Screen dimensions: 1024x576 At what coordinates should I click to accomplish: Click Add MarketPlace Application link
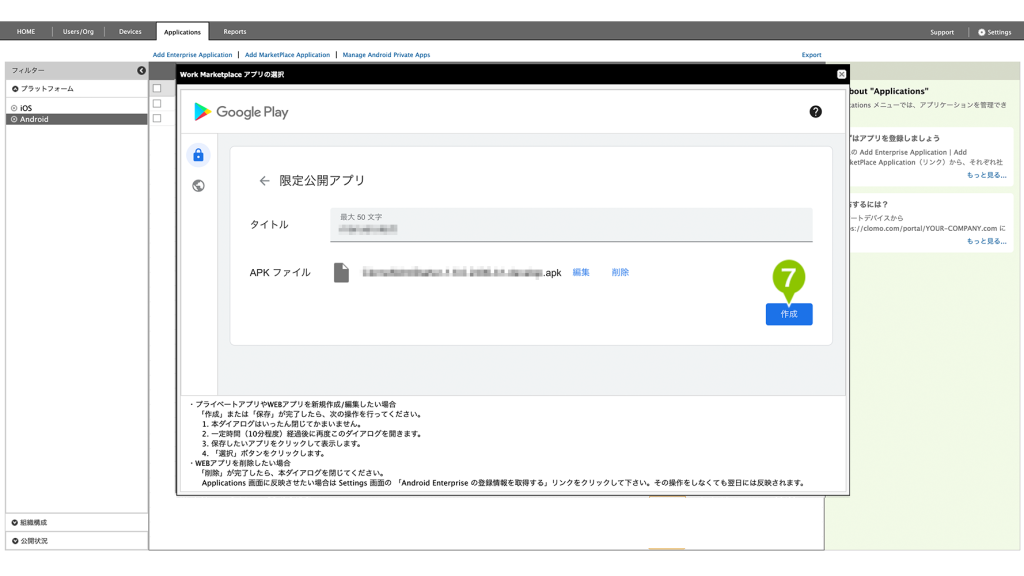[x=287, y=55]
